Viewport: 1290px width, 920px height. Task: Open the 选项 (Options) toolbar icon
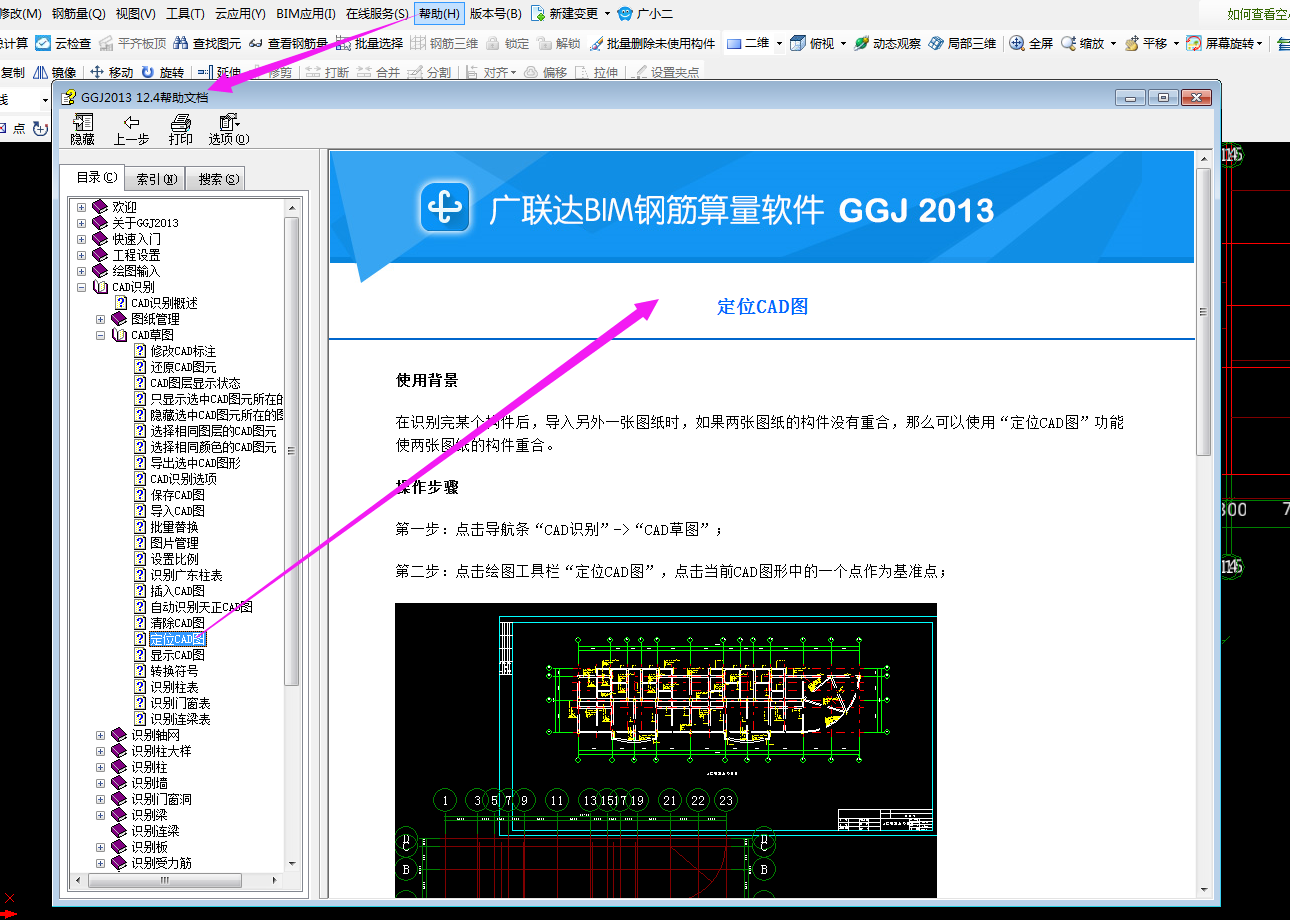tap(228, 123)
